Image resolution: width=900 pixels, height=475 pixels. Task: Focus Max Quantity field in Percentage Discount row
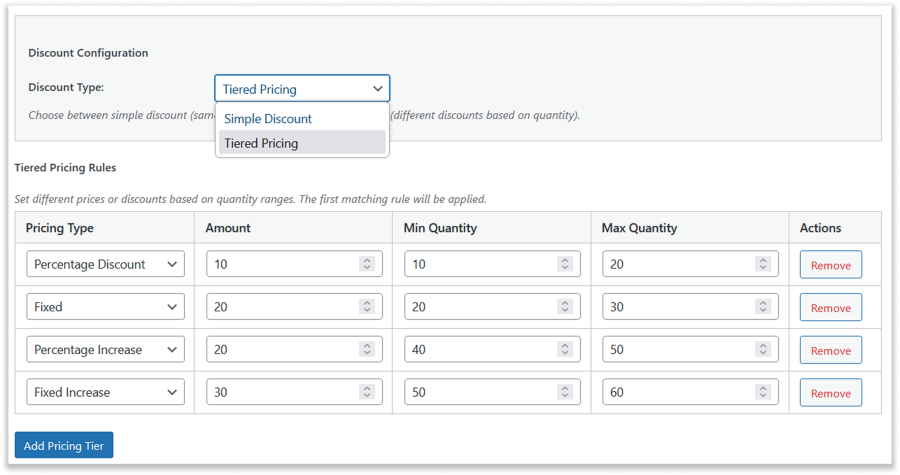tap(690, 264)
